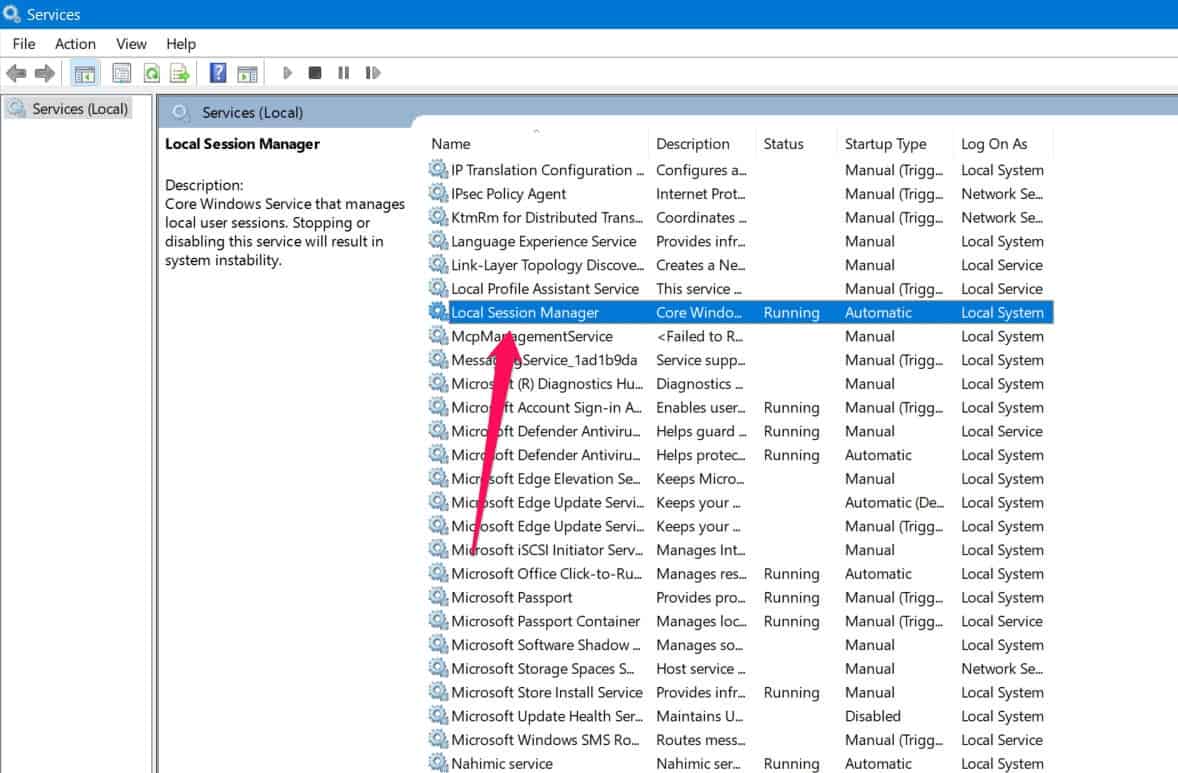This screenshot has width=1178, height=773.
Task: Open Help via blue question mark icon
Action: point(218,73)
